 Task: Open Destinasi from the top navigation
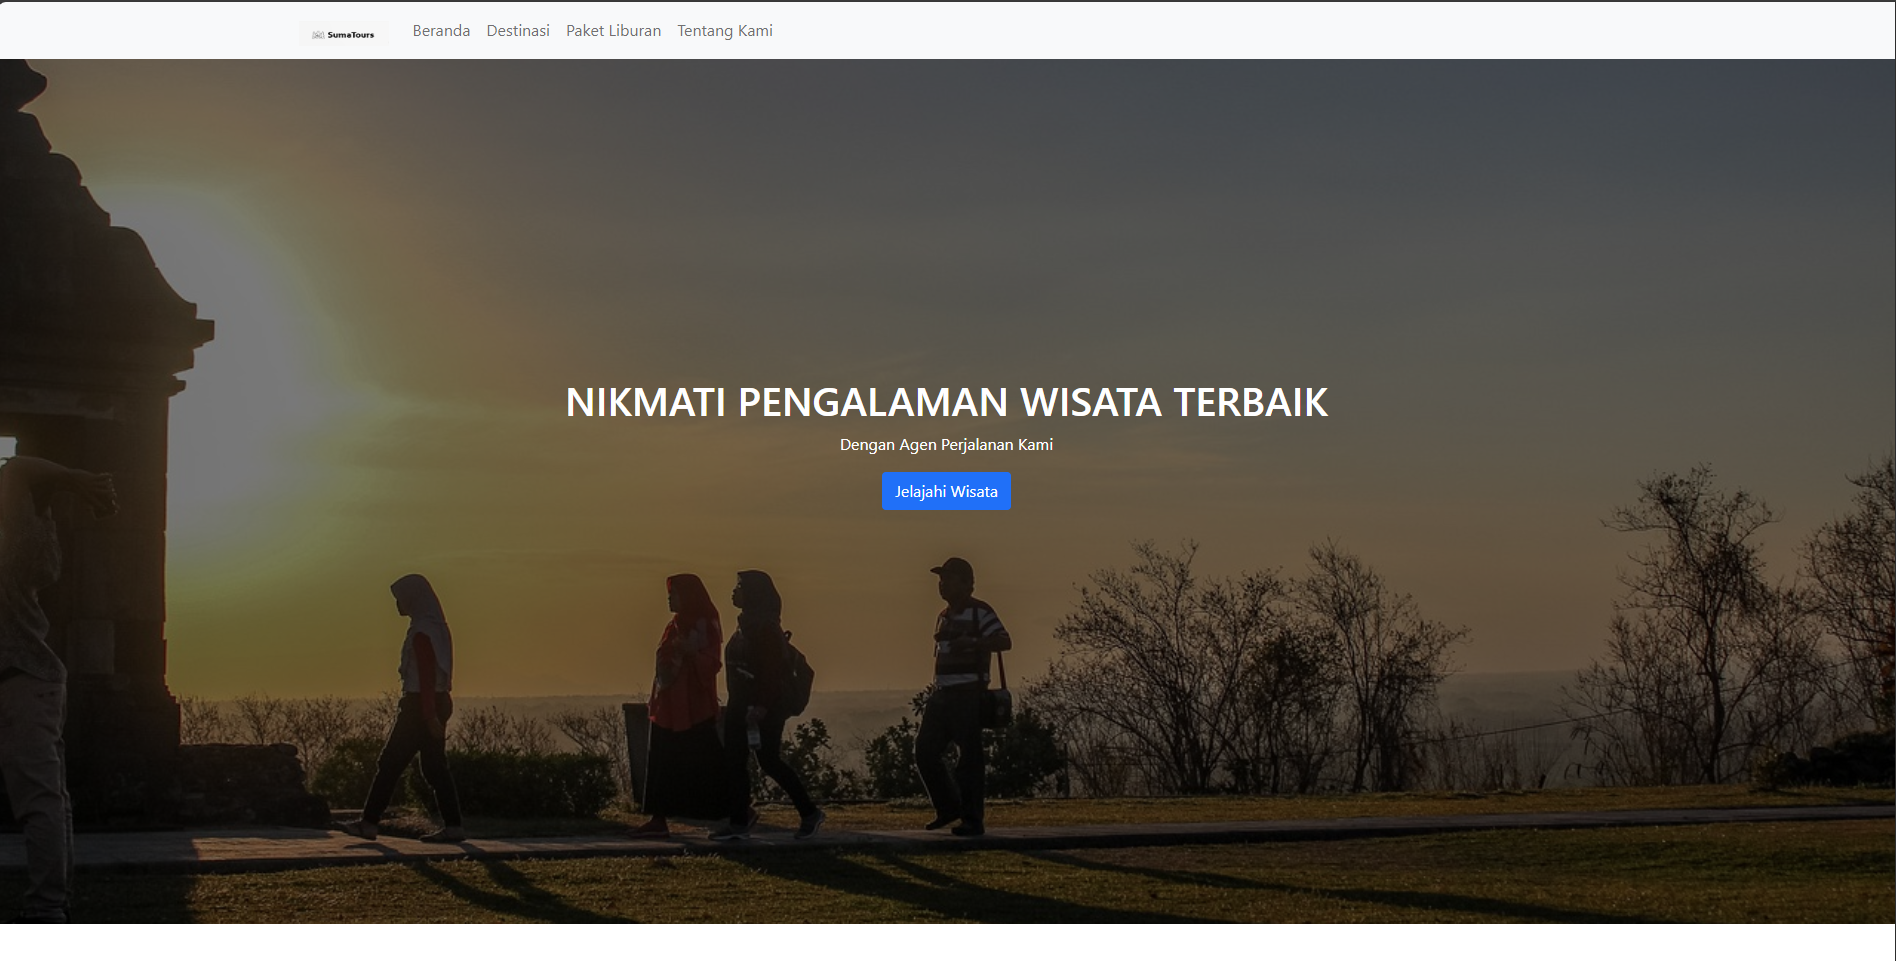[517, 31]
